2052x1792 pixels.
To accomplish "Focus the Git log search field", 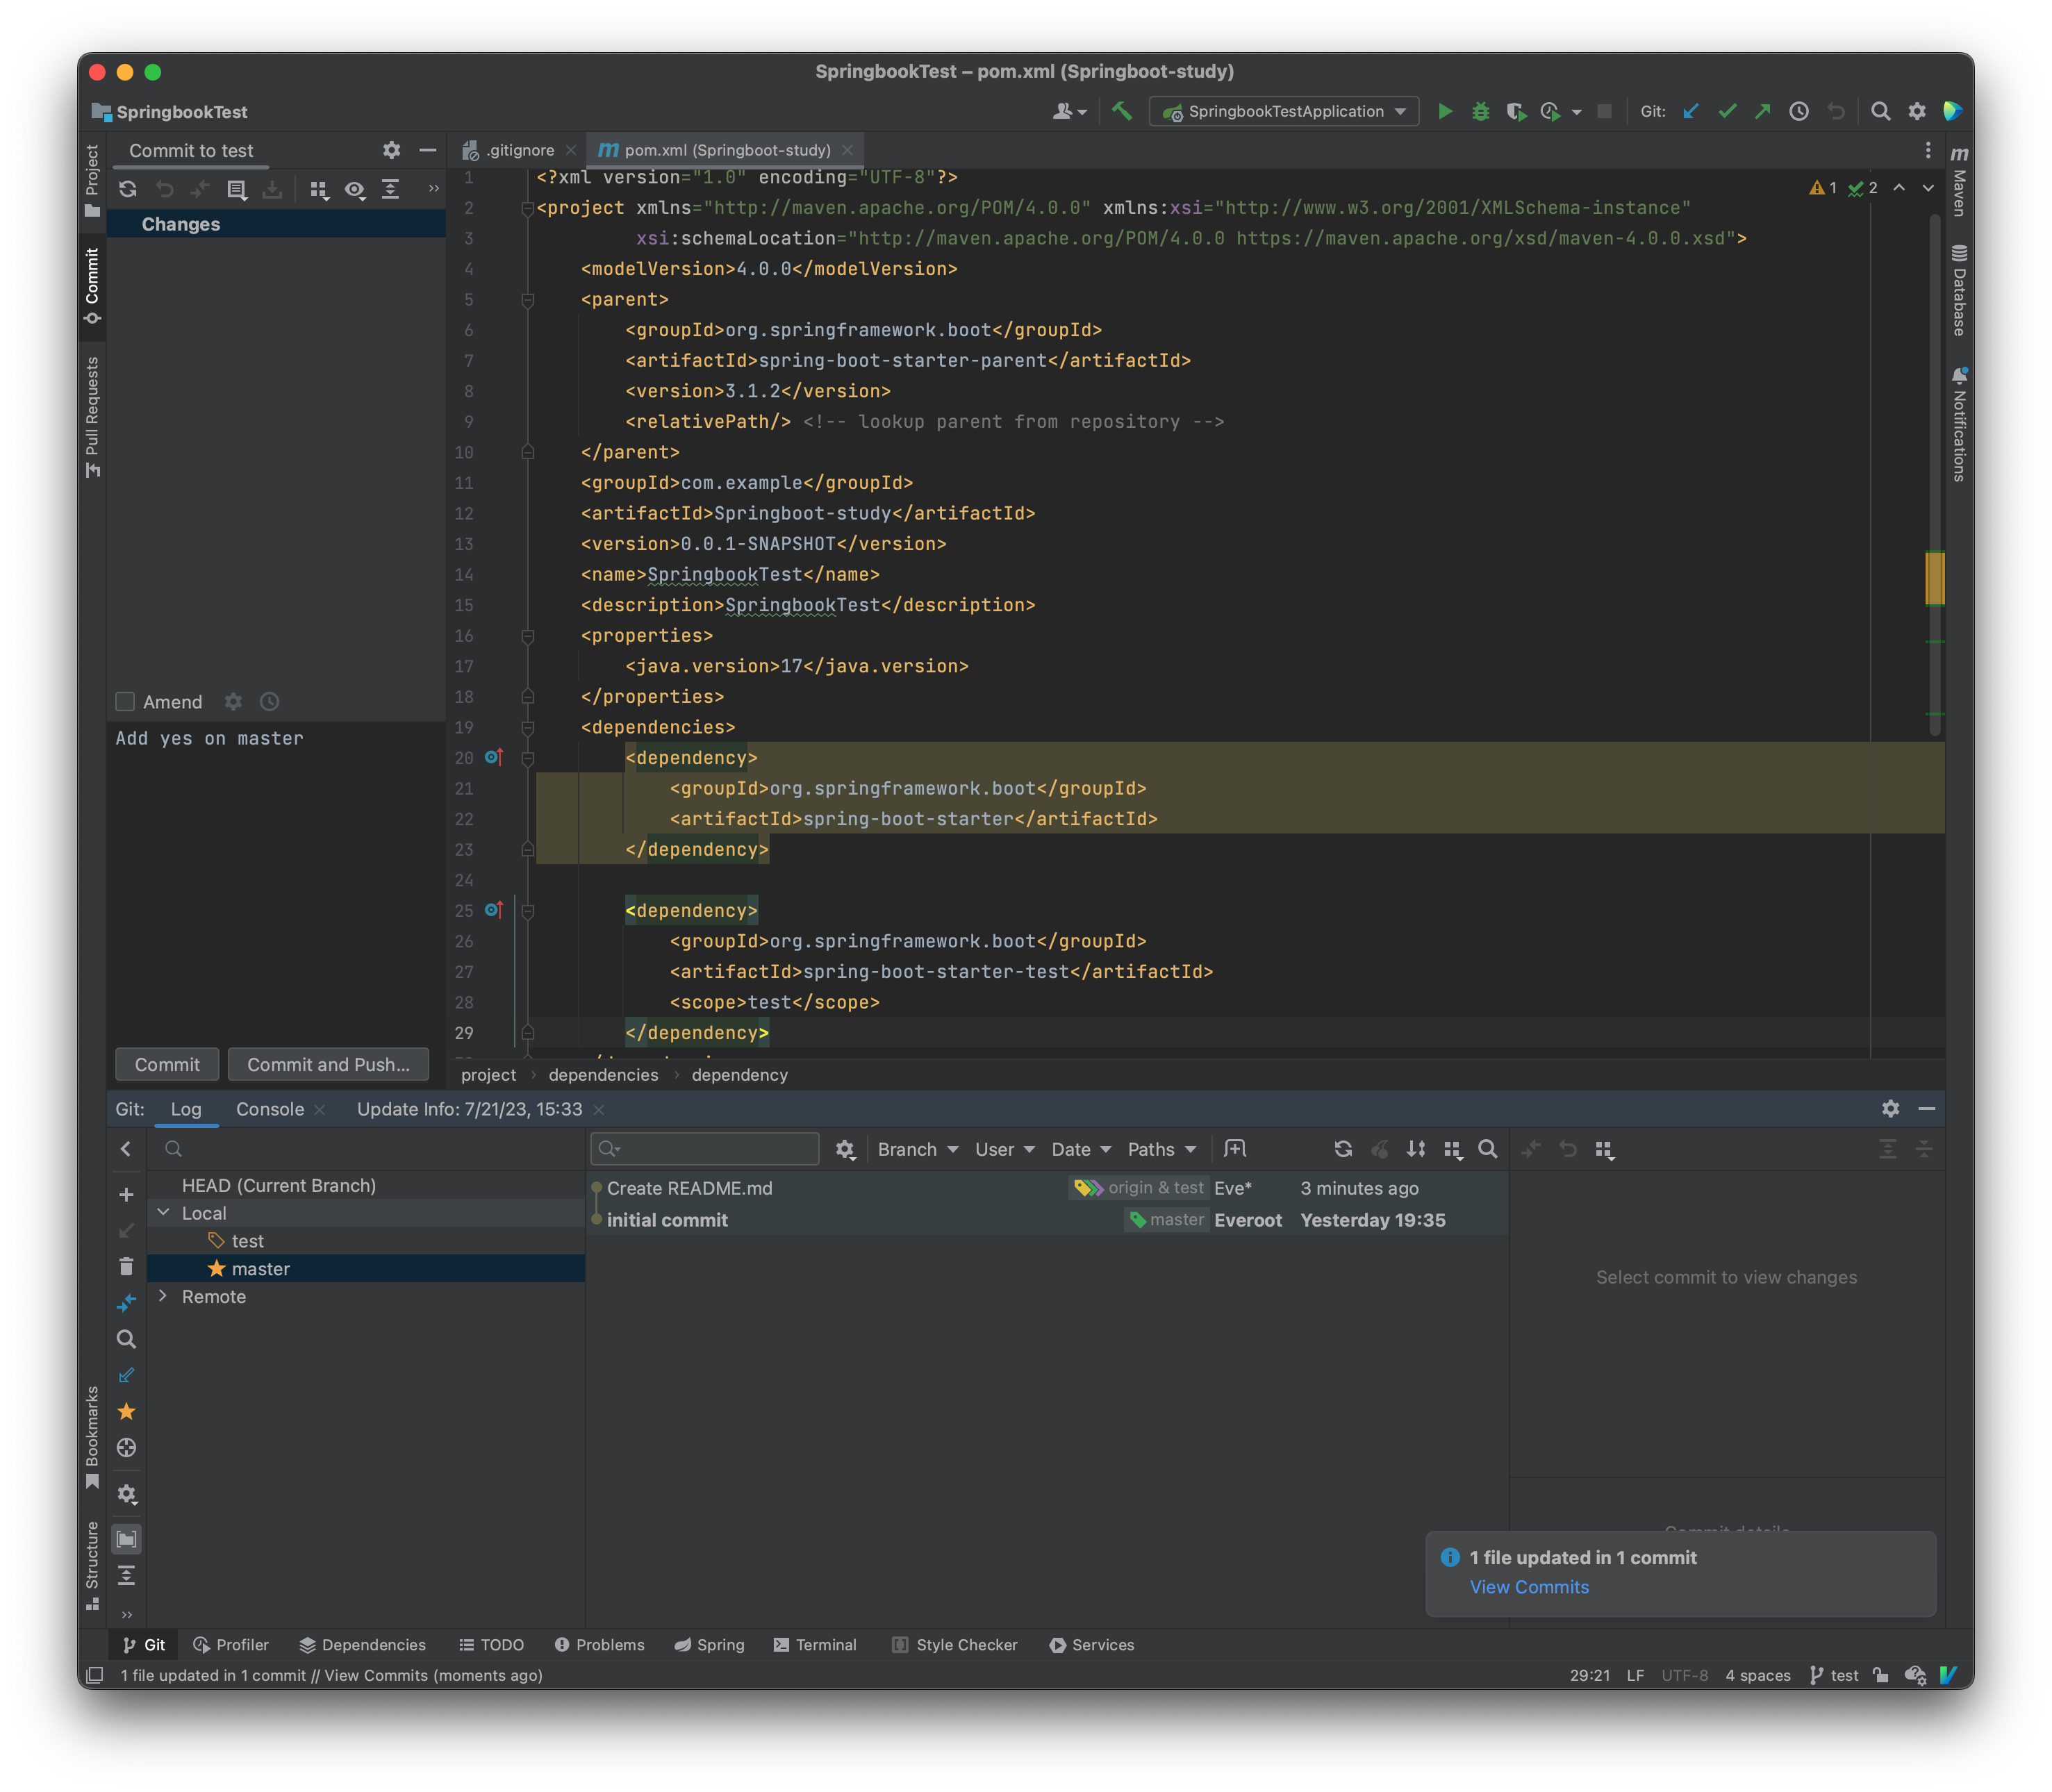I will (x=705, y=1149).
